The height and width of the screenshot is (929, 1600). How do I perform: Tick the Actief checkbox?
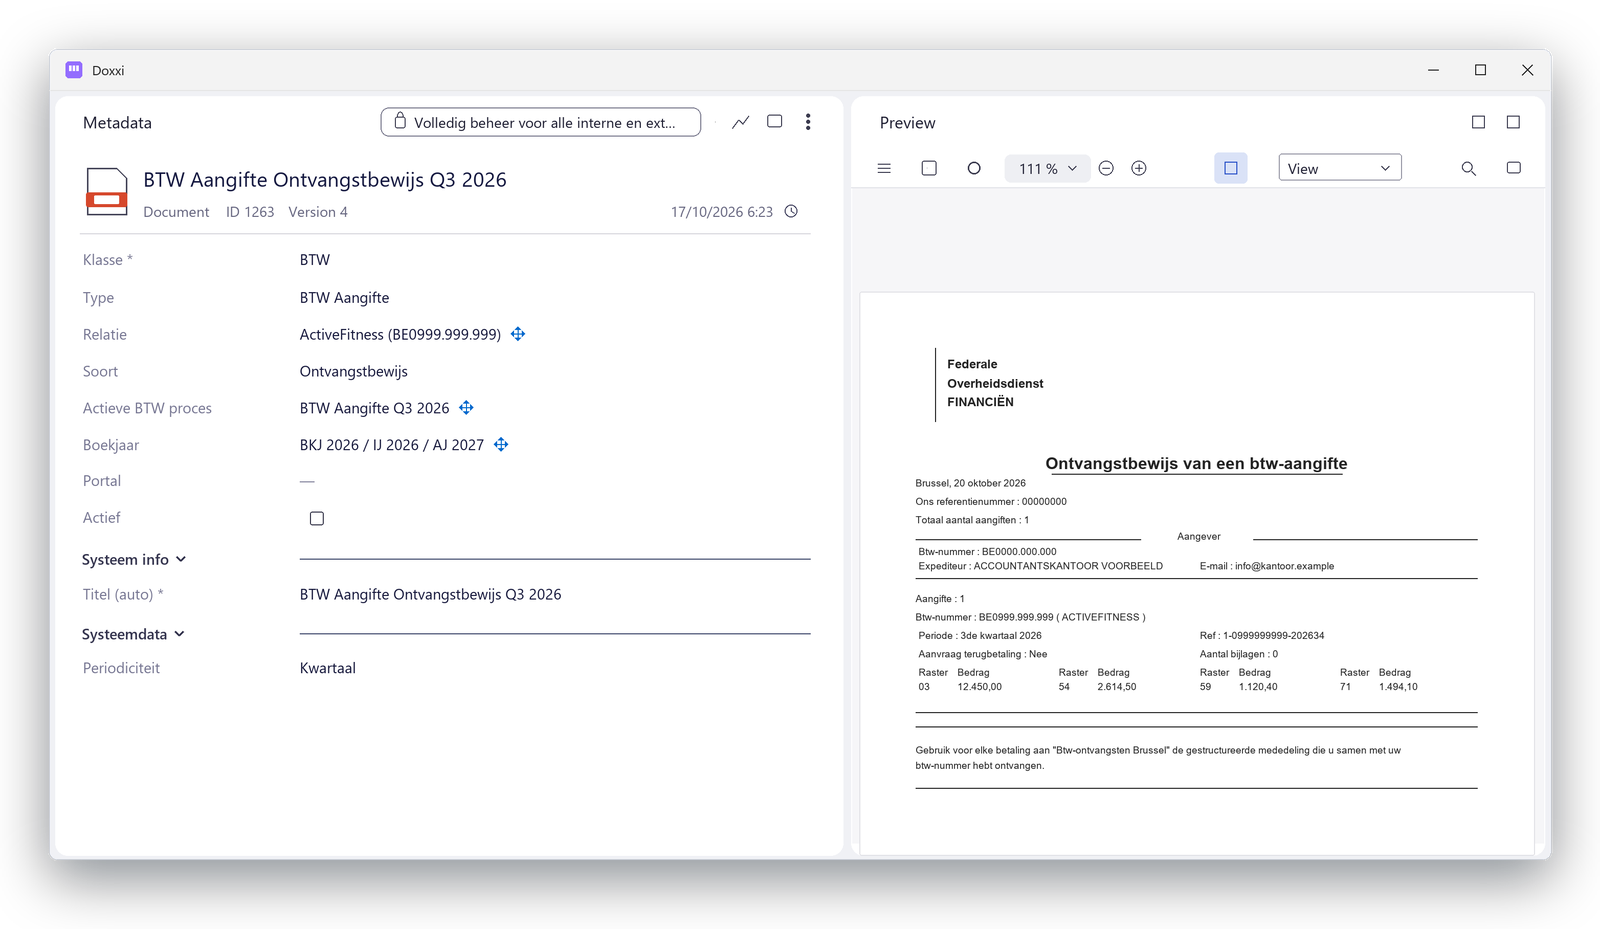coord(317,518)
